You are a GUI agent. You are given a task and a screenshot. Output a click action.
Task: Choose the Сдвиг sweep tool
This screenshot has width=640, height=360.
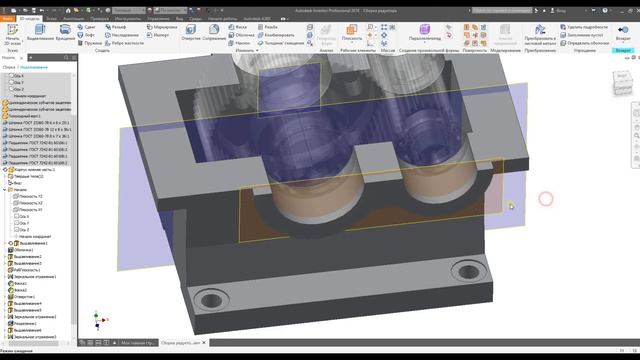click(x=86, y=27)
